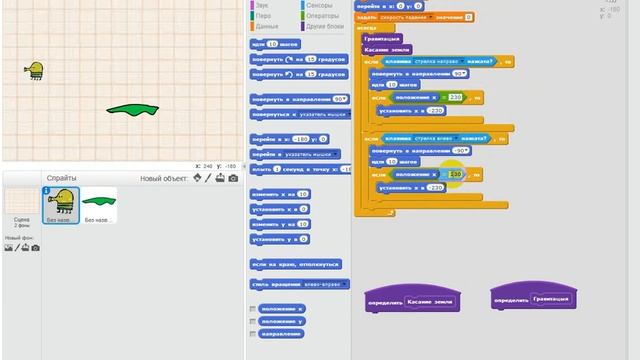Toggle положение y reporter checkbox
Image resolution: width=640 pixels, height=360 pixels.
253,322
